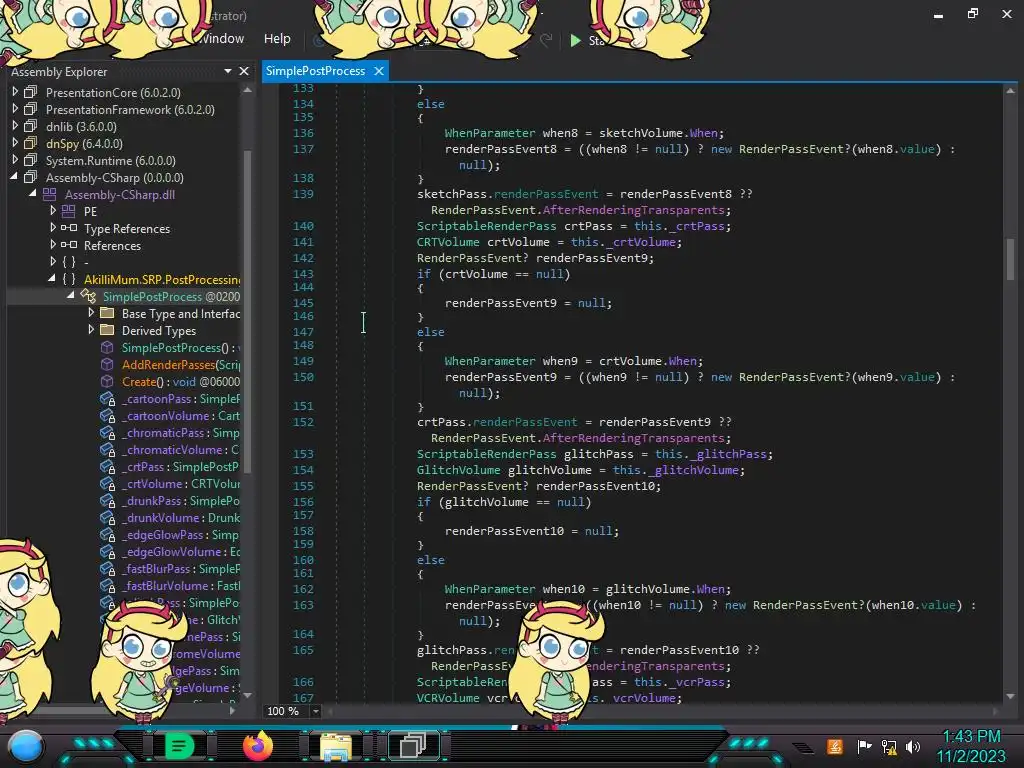The width and height of the screenshot is (1024, 768).
Task: Select the SimplePostProcess() constructor entry
Action: (x=181, y=347)
